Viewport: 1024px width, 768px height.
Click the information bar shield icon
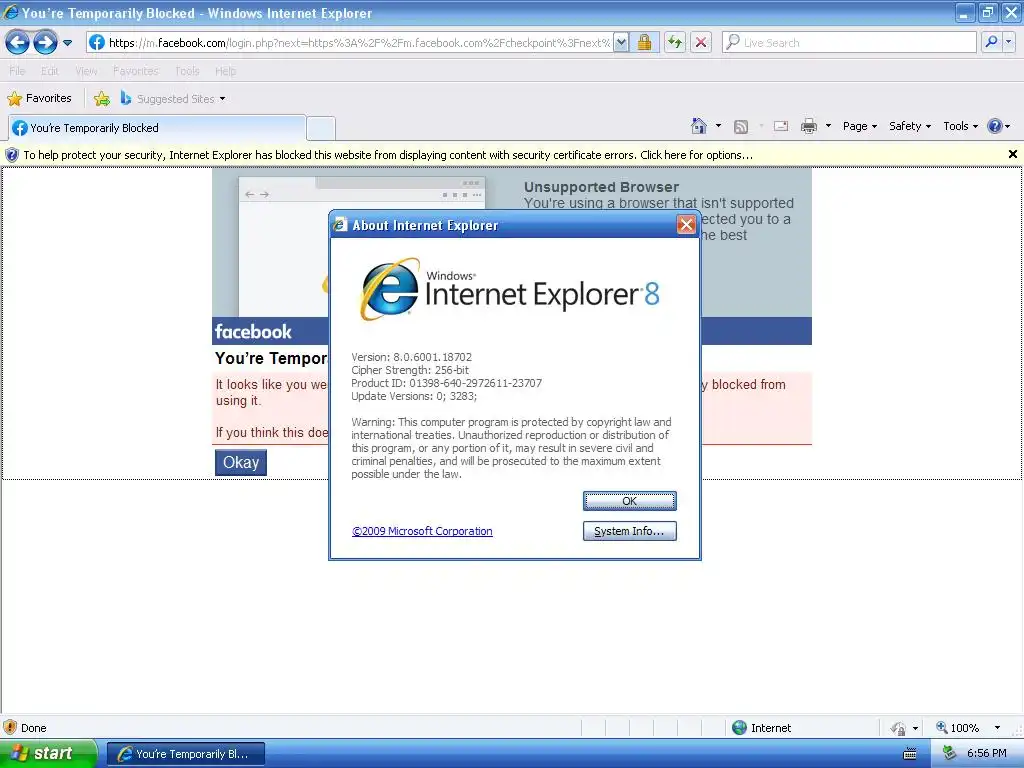click(12, 155)
